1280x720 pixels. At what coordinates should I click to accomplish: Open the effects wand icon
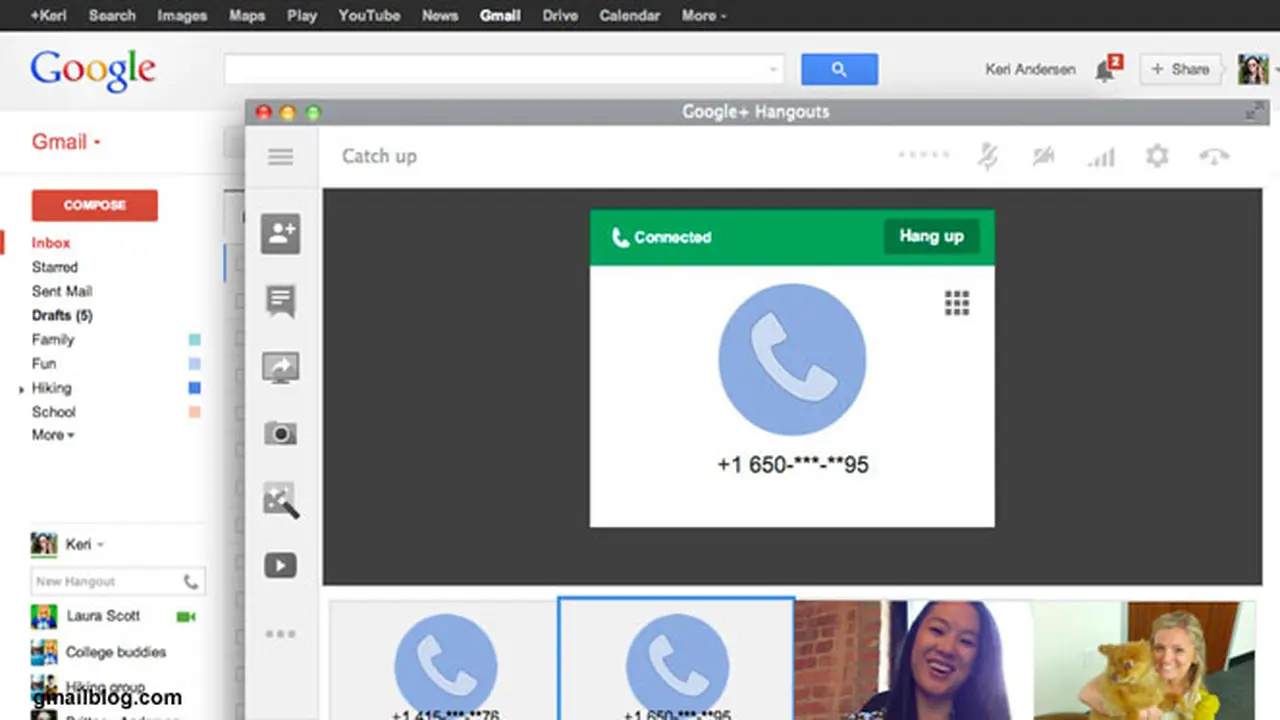tap(281, 500)
